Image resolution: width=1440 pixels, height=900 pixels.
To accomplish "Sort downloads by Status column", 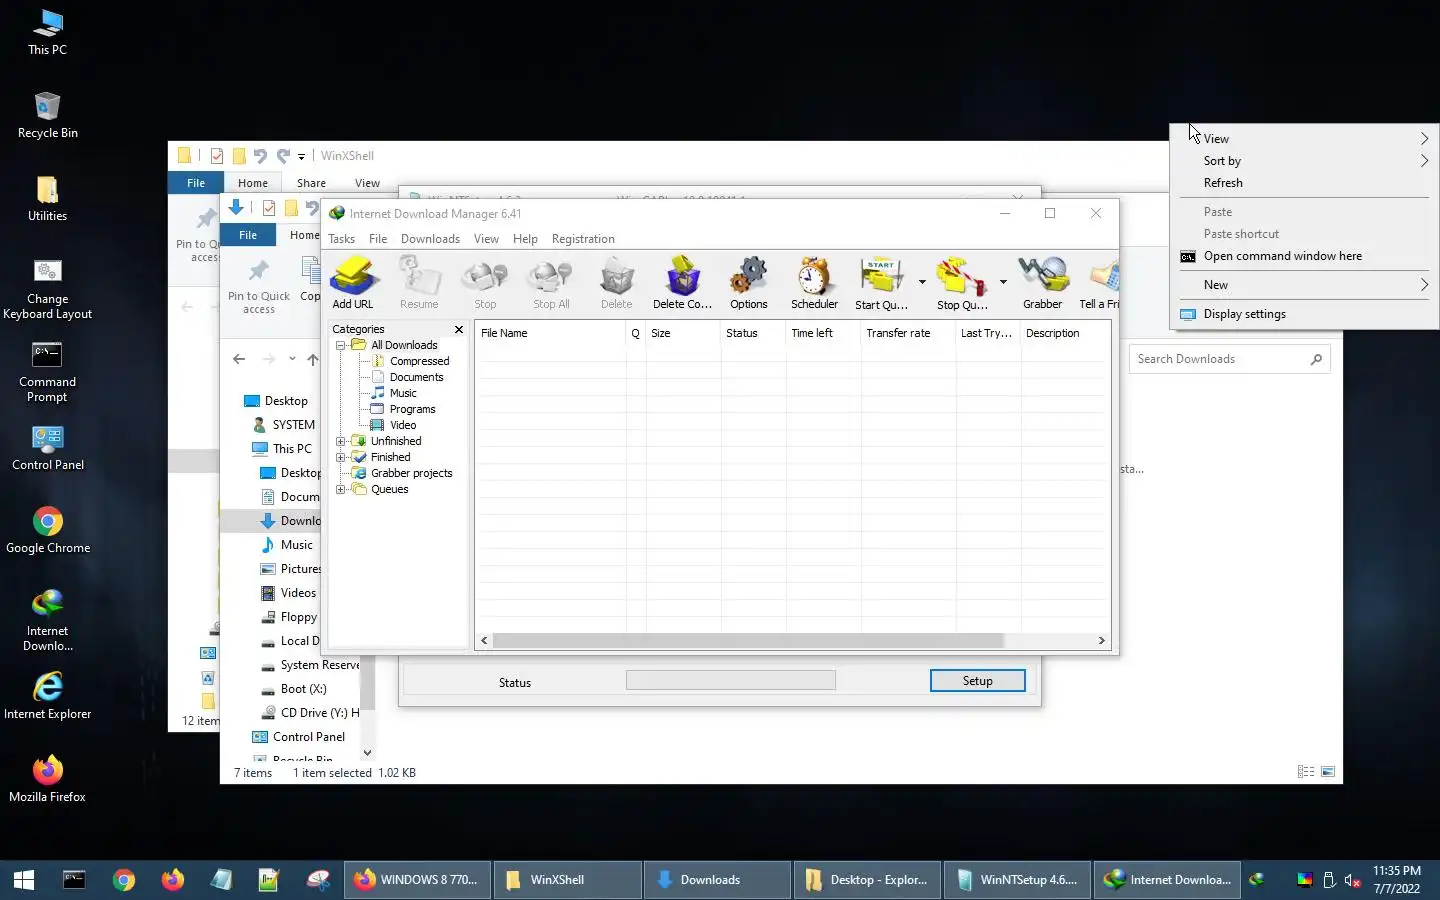I will coord(753,333).
